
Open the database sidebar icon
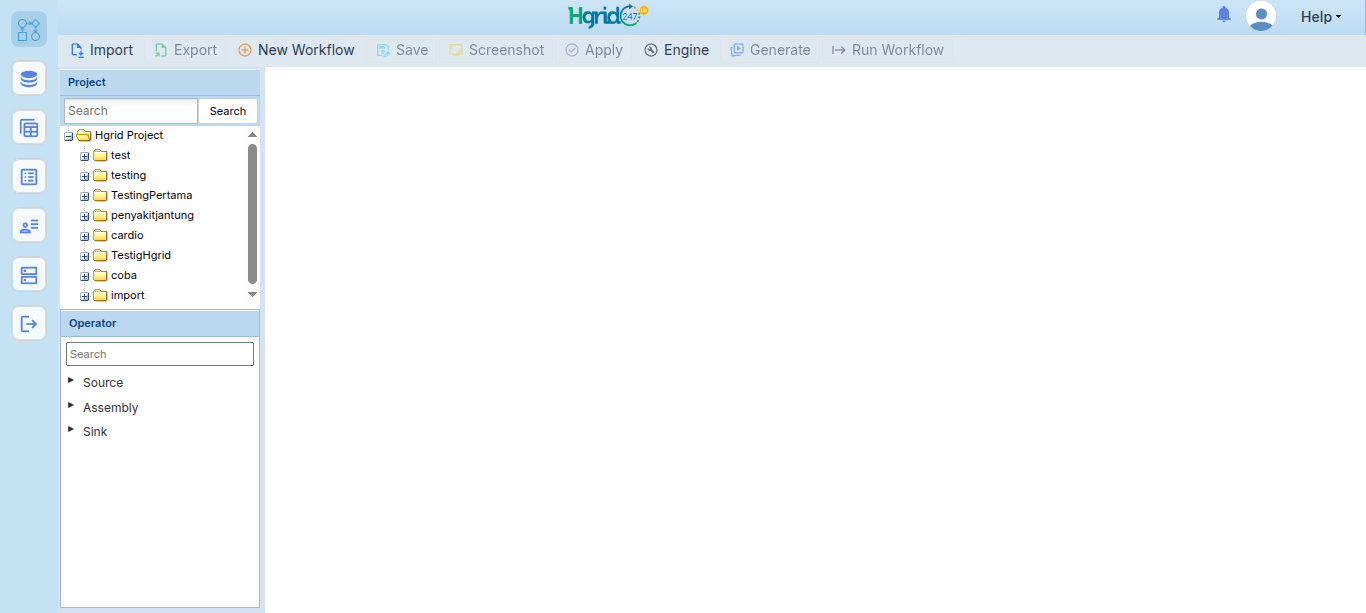pos(29,78)
